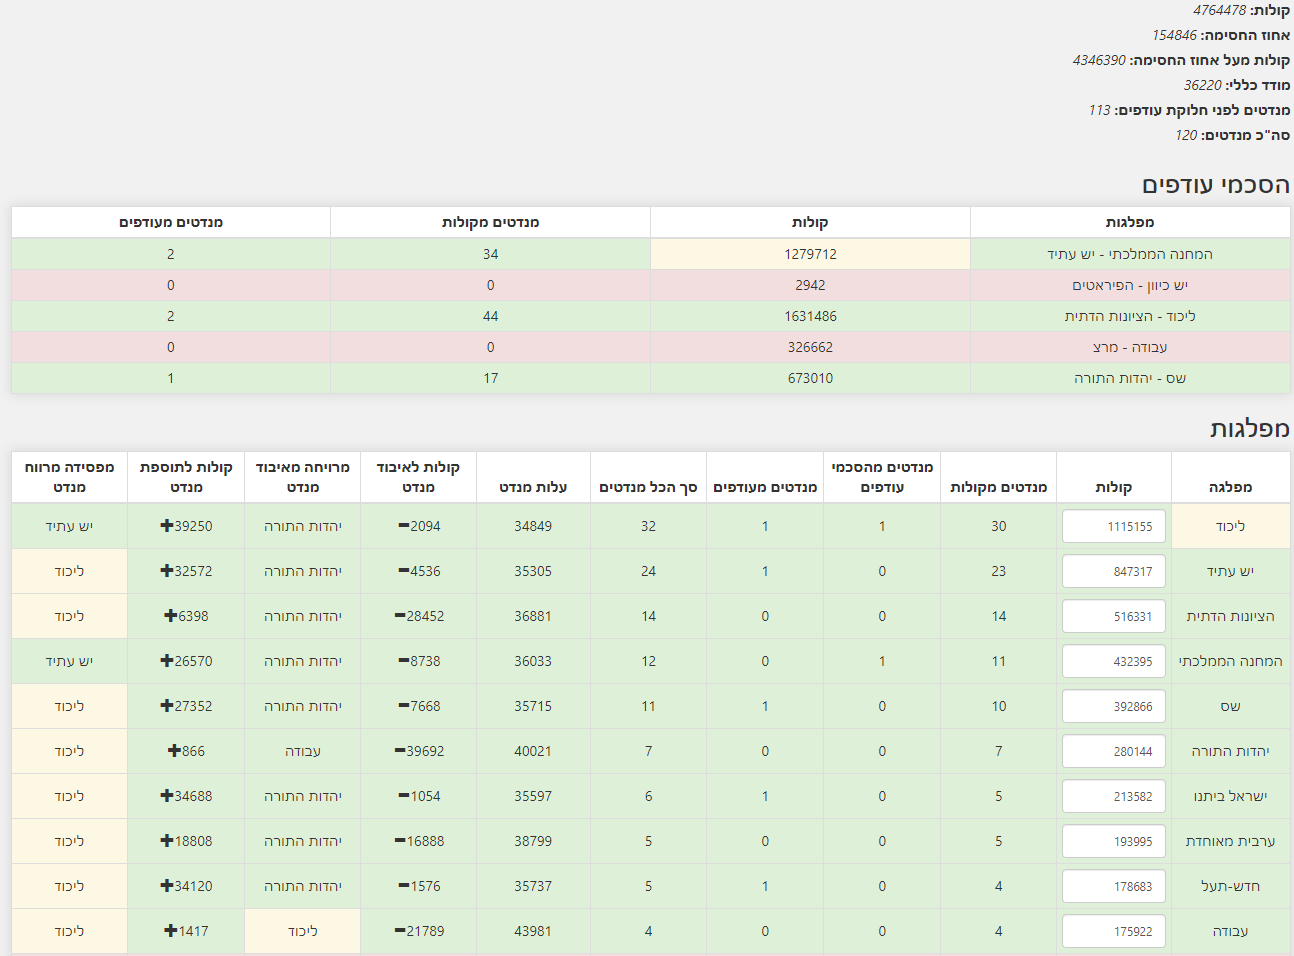Click the 'מפלגות' section heading
Image resolution: width=1294 pixels, height=956 pixels.
click(1250, 429)
